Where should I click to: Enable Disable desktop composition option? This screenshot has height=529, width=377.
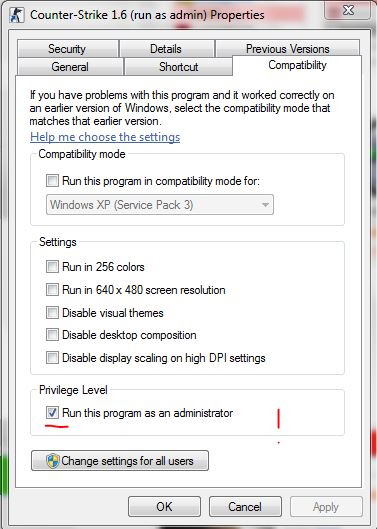click(x=52, y=335)
